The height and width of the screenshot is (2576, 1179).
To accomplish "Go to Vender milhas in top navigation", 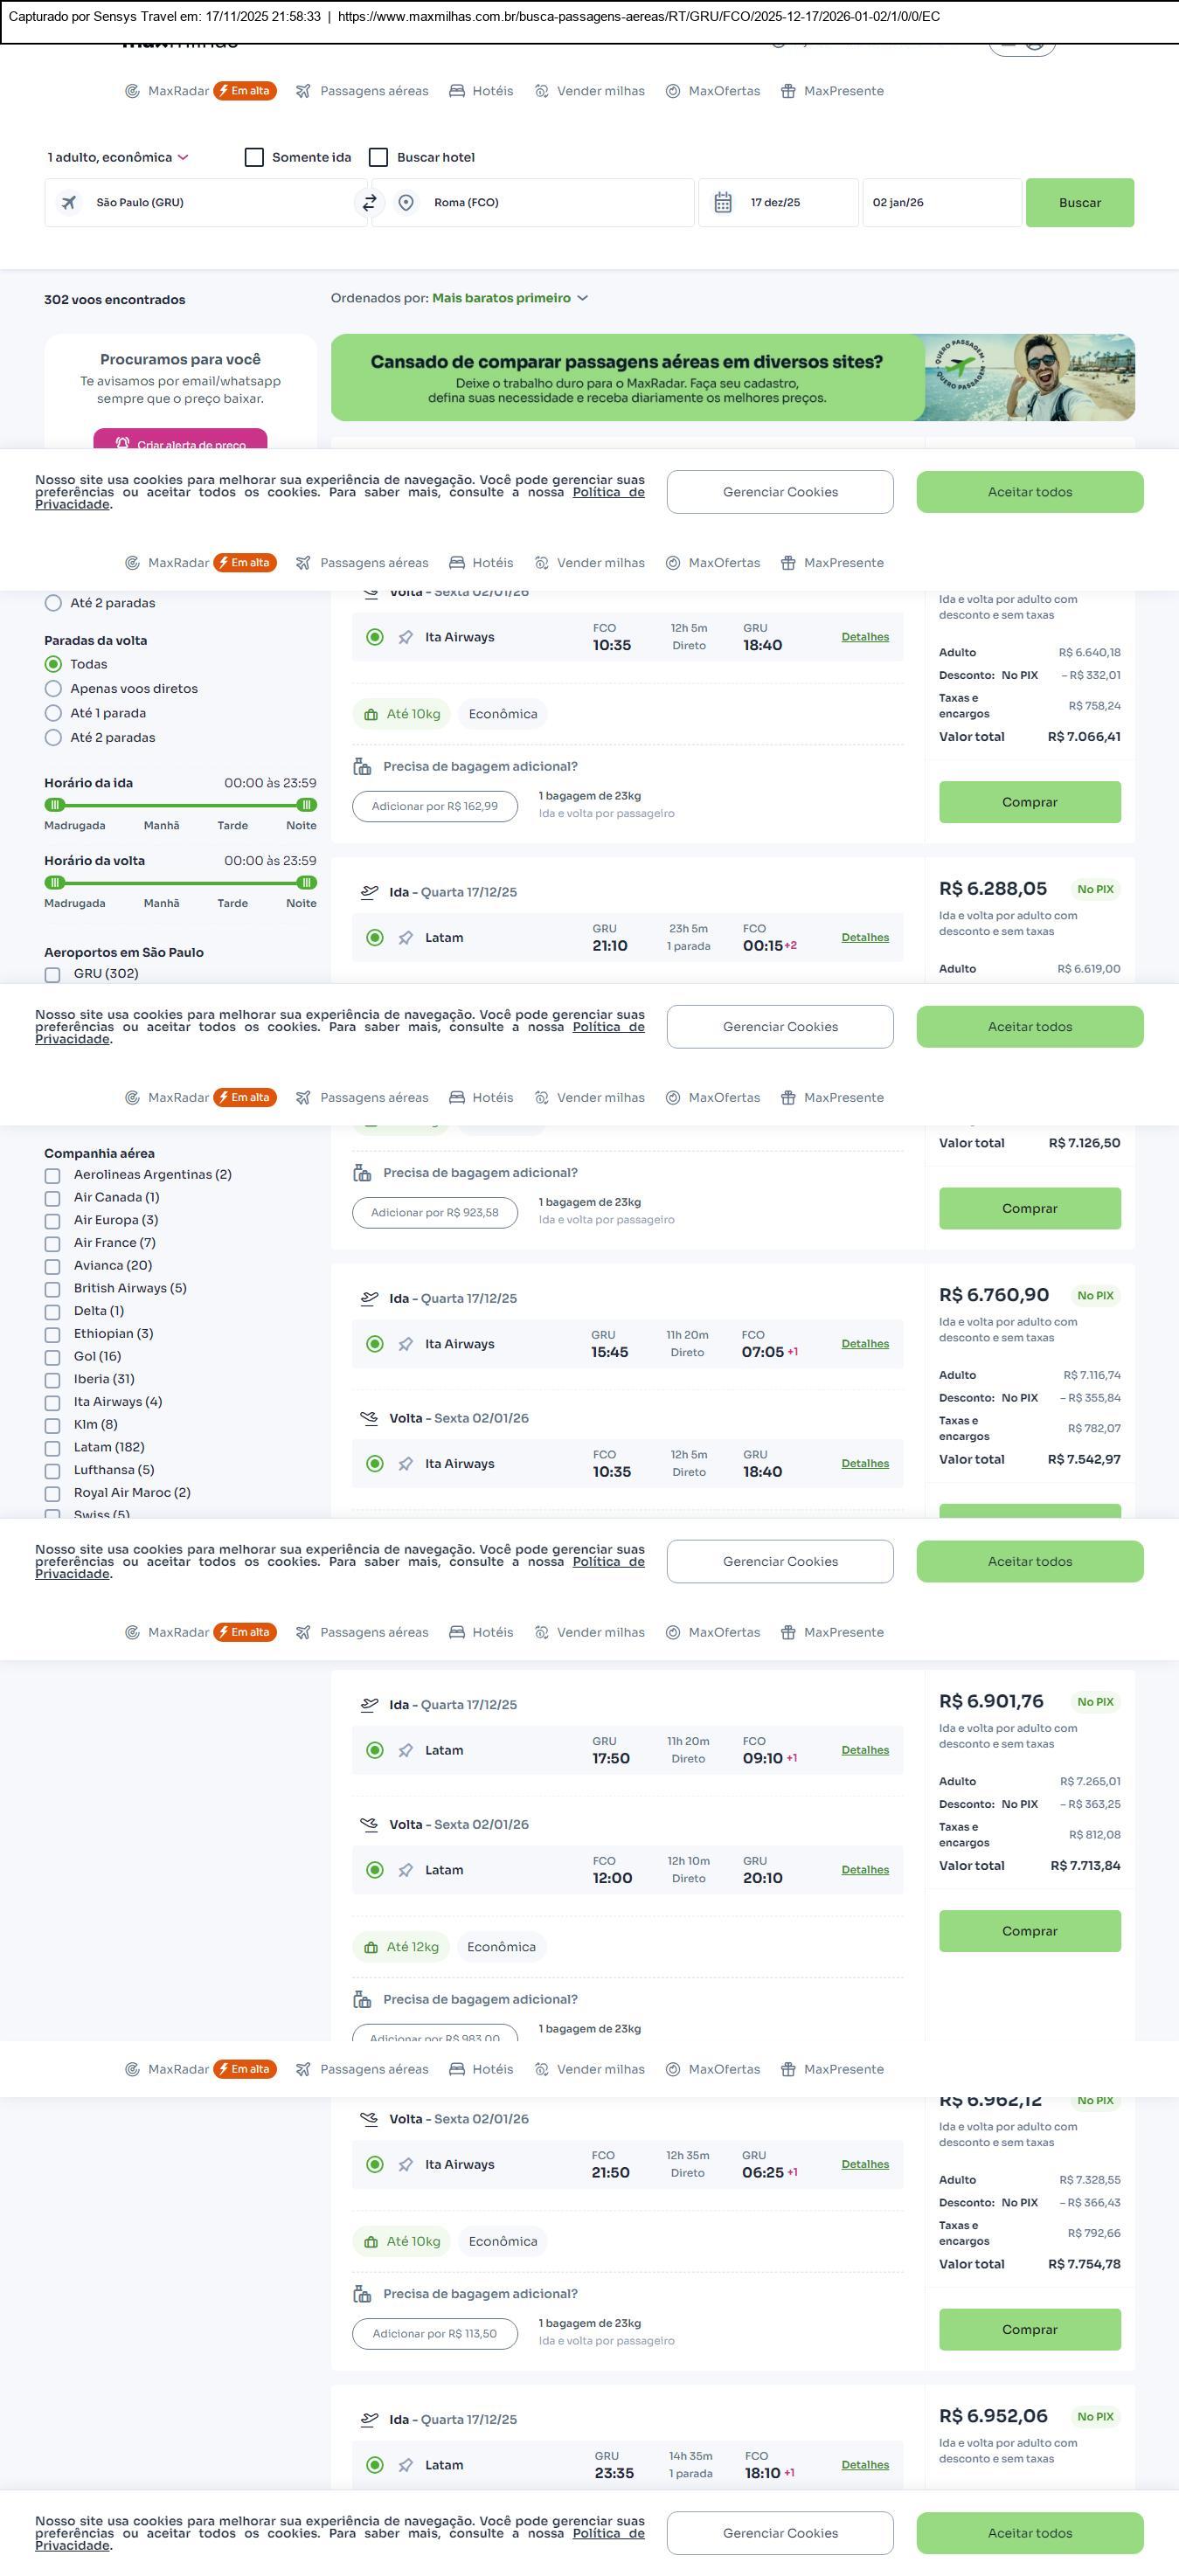I will tap(589, 91).
